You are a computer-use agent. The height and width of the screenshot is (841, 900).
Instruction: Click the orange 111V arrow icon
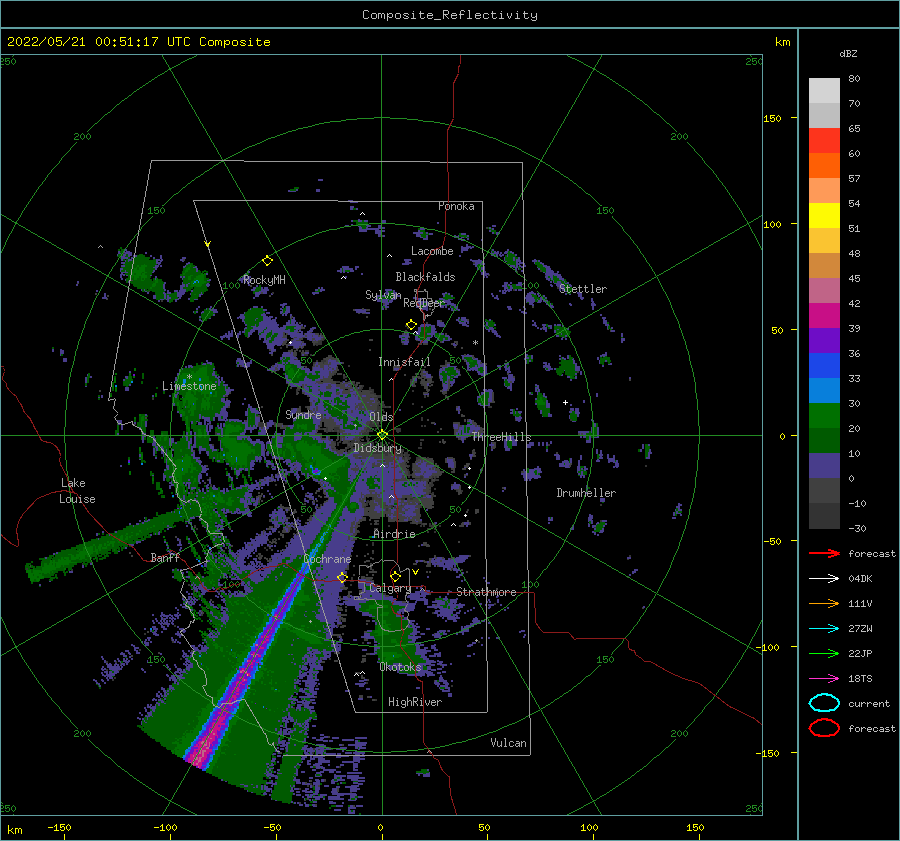(824, 603)
